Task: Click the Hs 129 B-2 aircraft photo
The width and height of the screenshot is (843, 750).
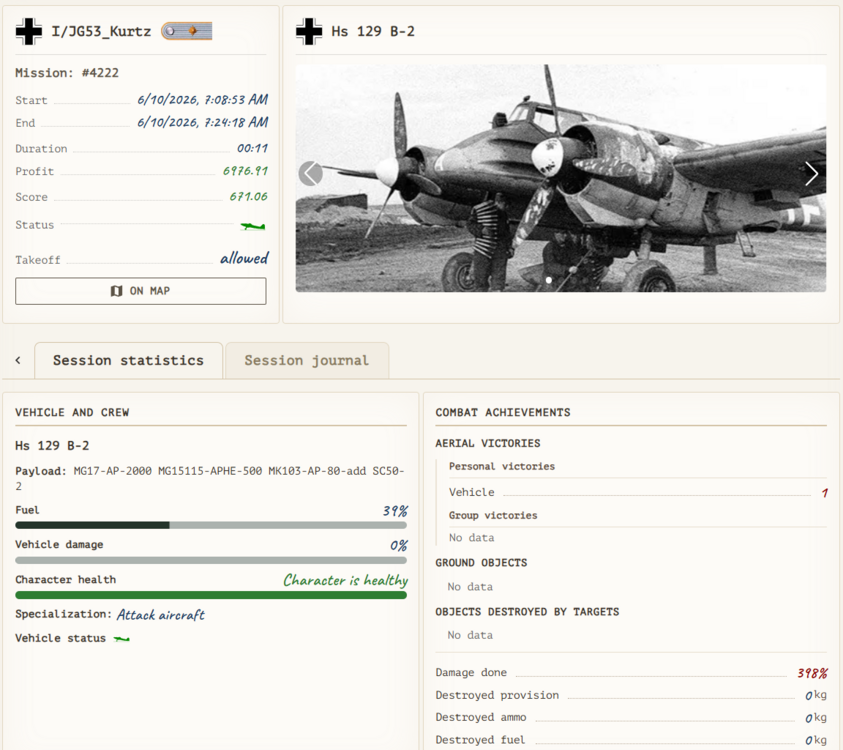Action: 561,178
